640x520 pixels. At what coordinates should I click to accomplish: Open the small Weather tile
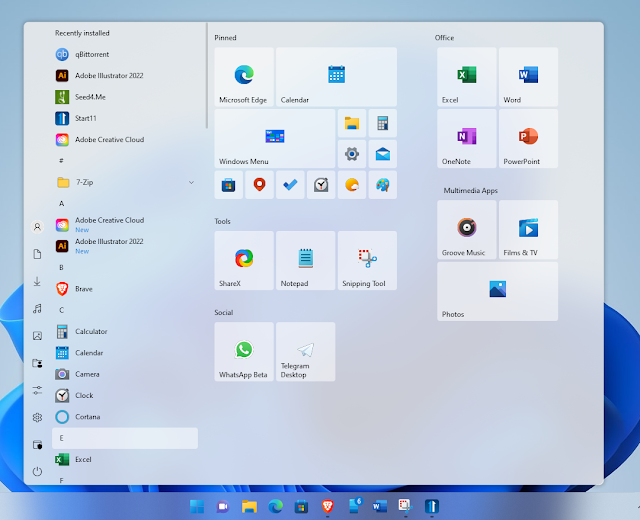(352, 185)
